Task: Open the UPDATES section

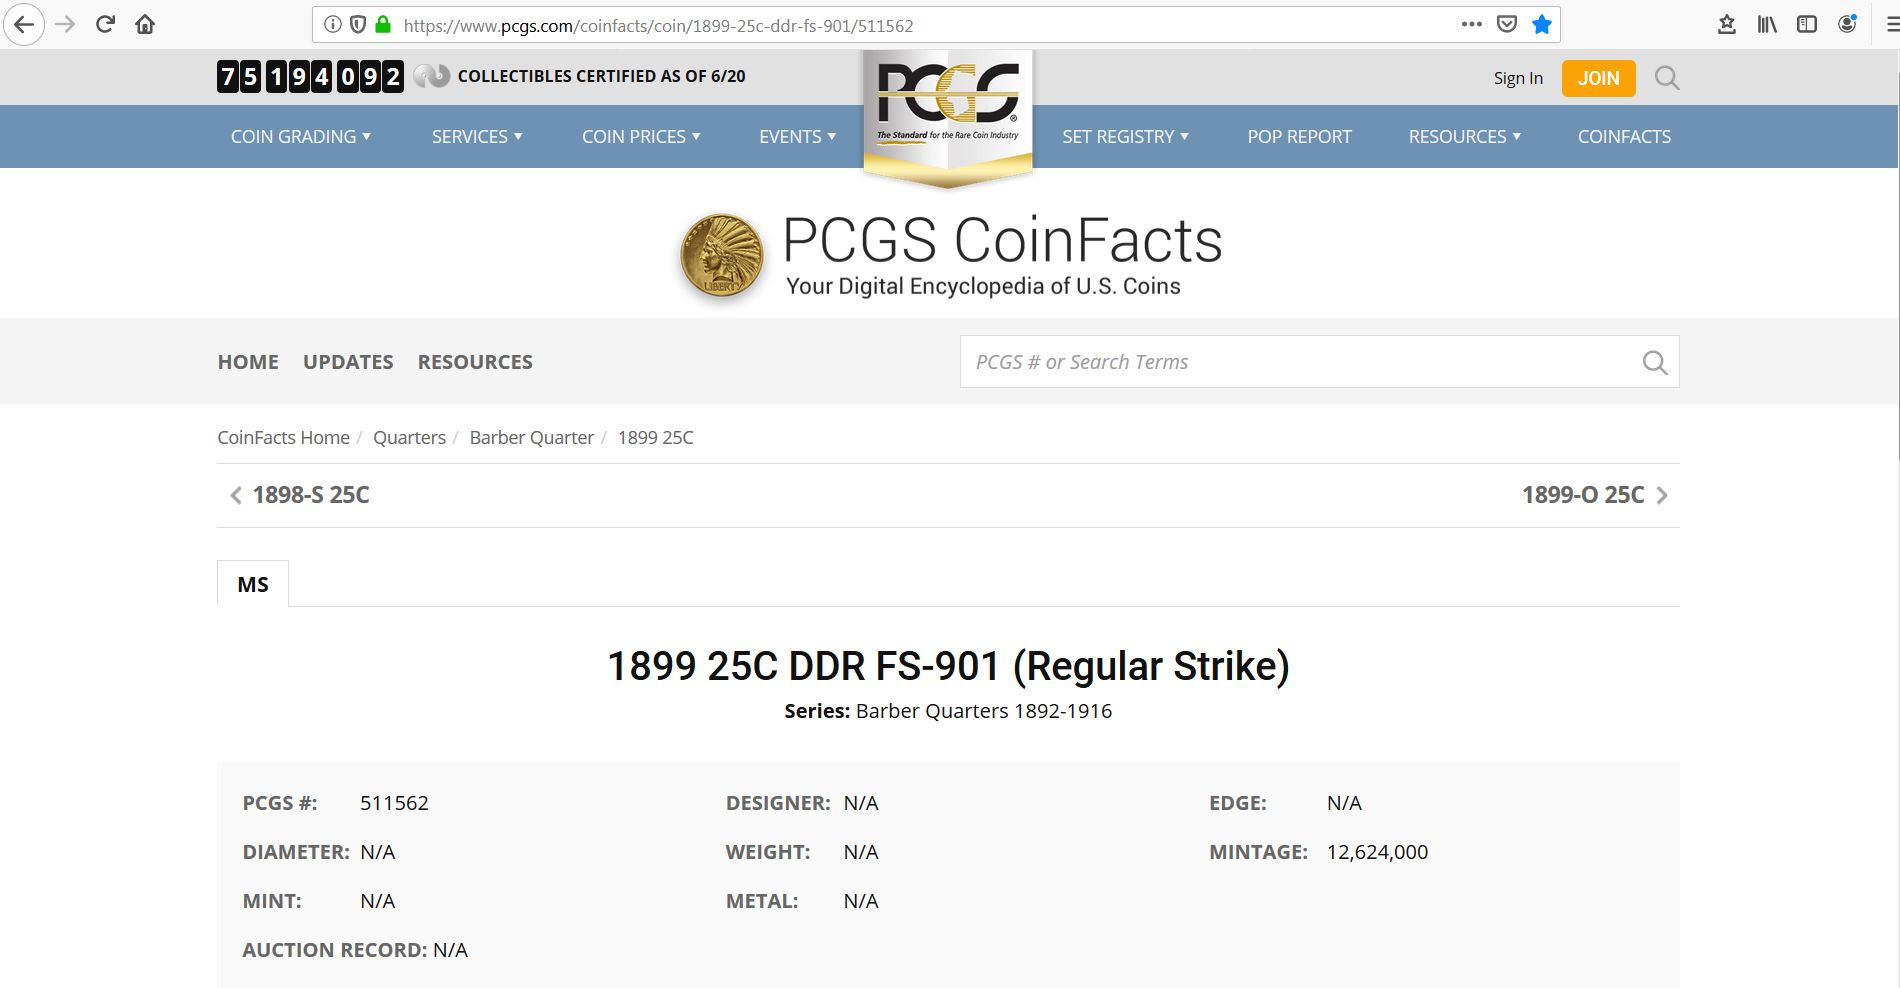Action: [348, 362]
